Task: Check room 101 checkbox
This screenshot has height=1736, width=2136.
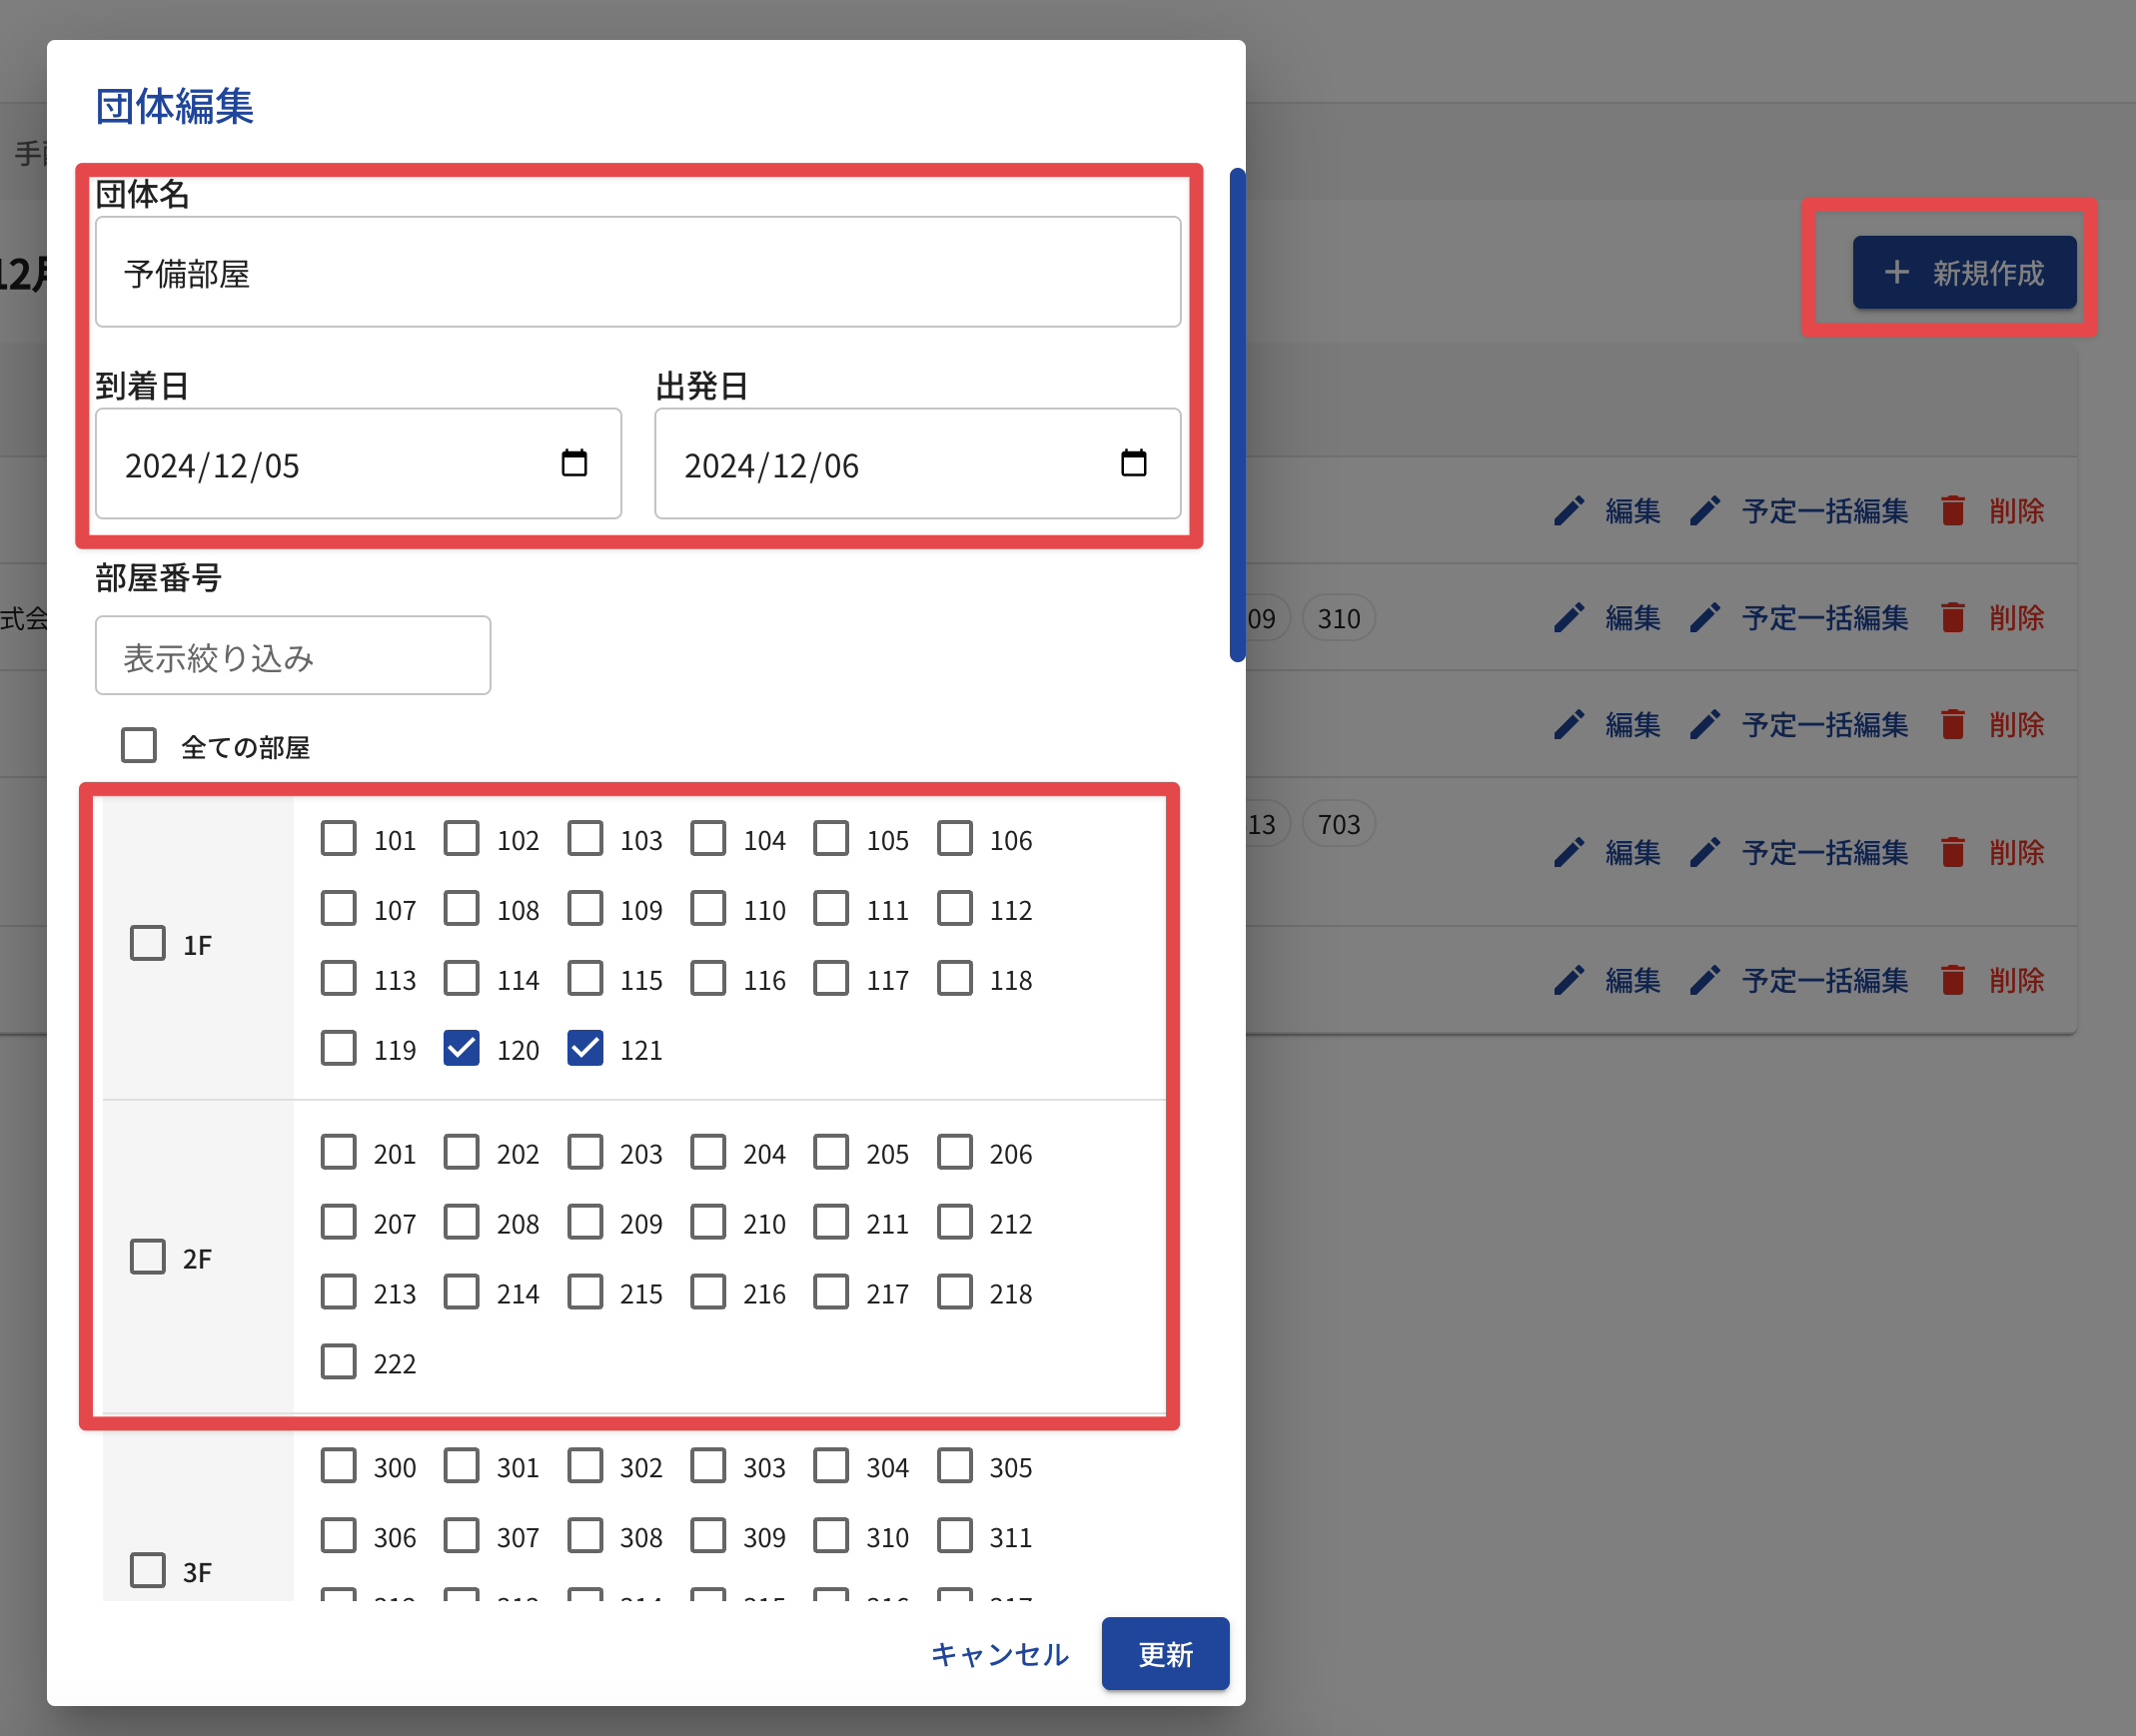Action: (x=339, y=838)
